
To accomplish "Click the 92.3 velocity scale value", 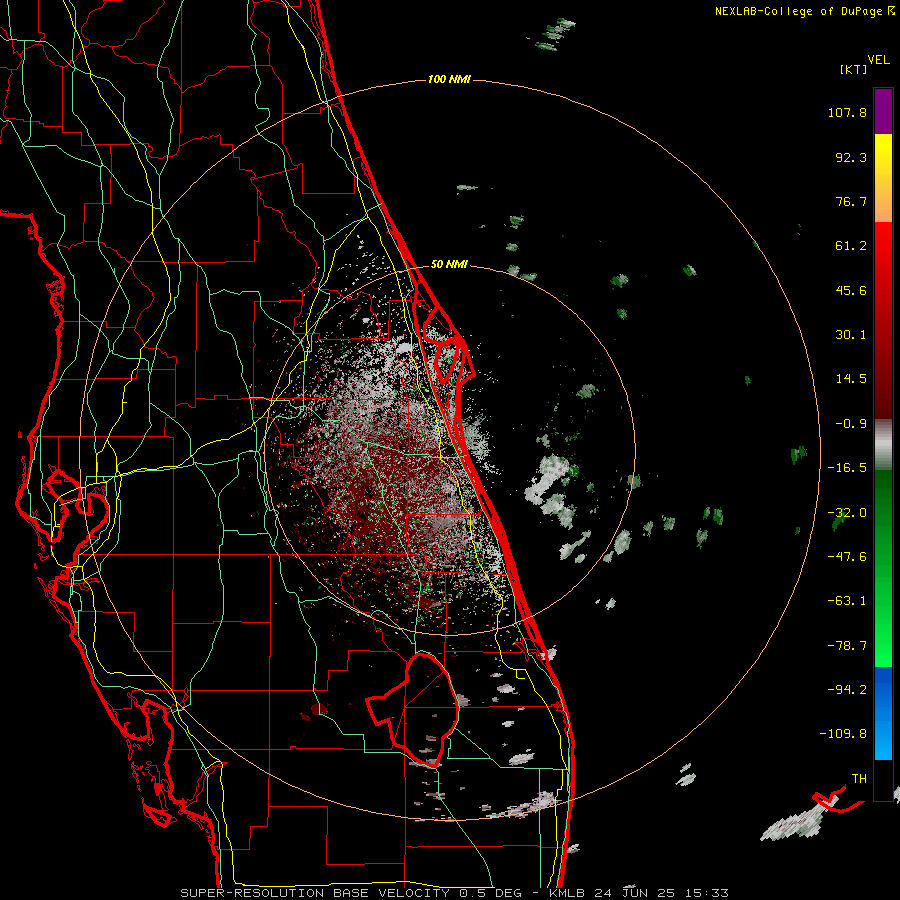I will [x=851, y=157].
